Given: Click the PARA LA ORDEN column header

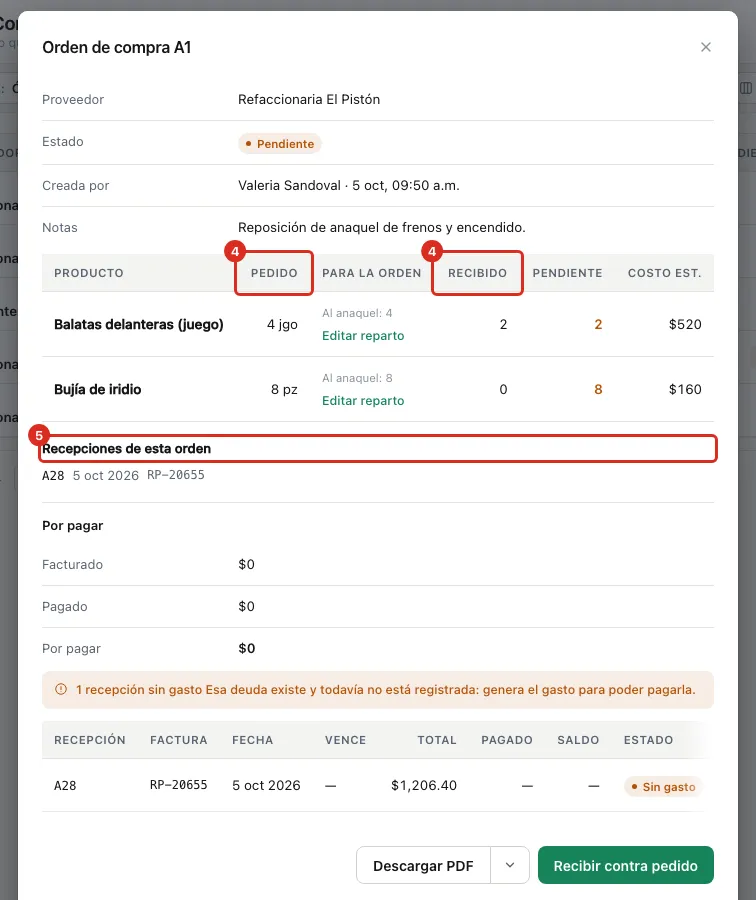Looking at the screenshot, I should pos(371,273).
